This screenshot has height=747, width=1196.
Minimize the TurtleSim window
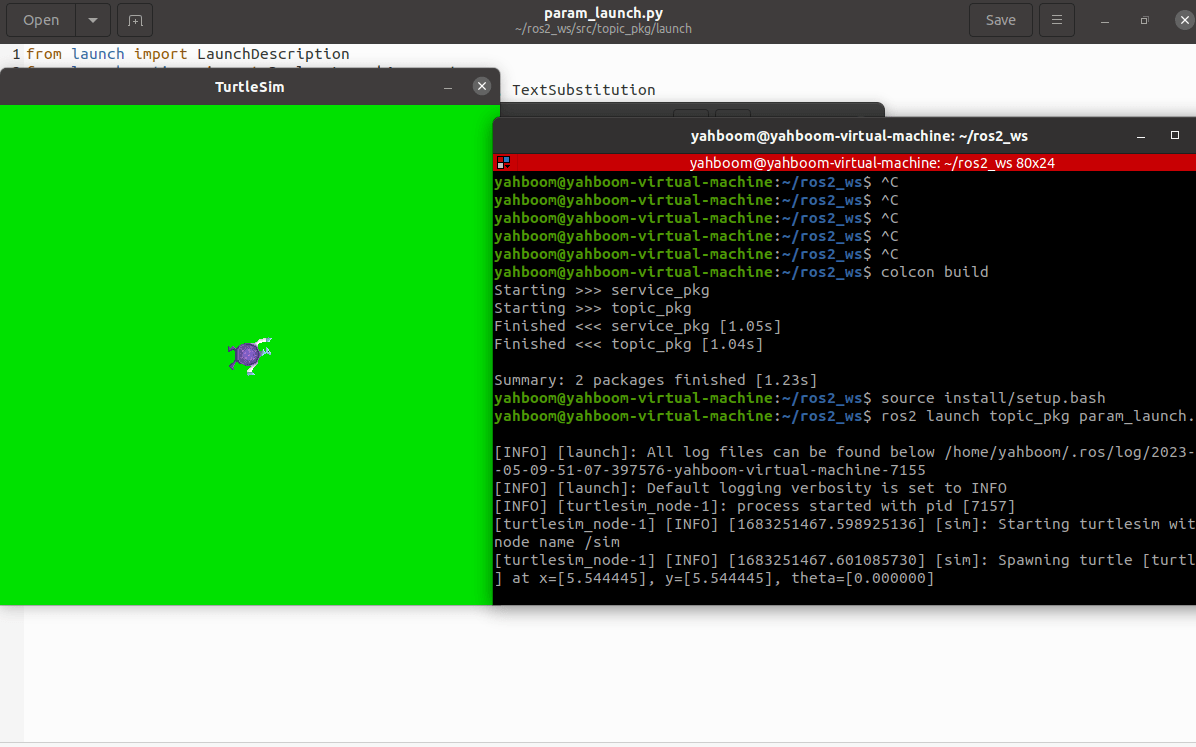pos(448,87)
